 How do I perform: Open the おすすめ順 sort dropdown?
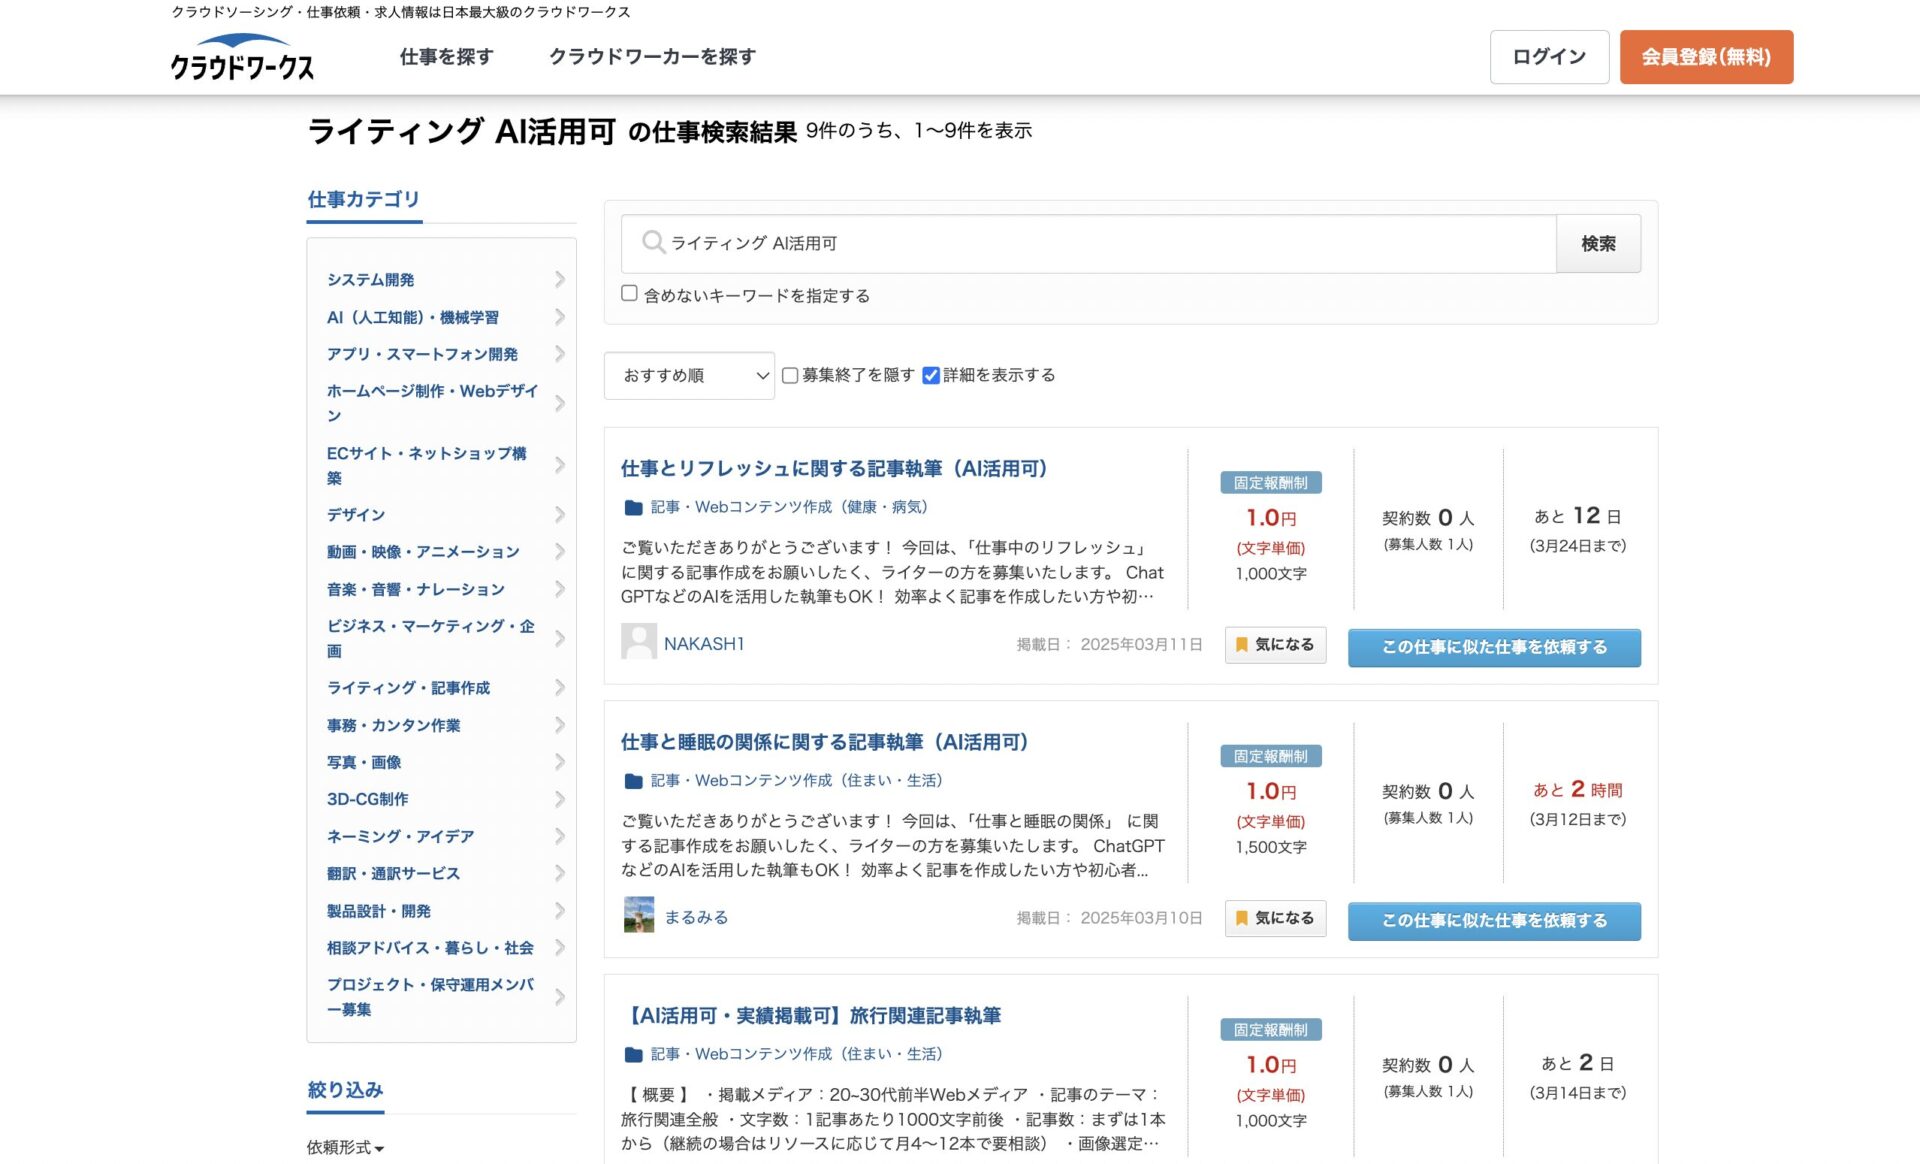click(689, 375)
